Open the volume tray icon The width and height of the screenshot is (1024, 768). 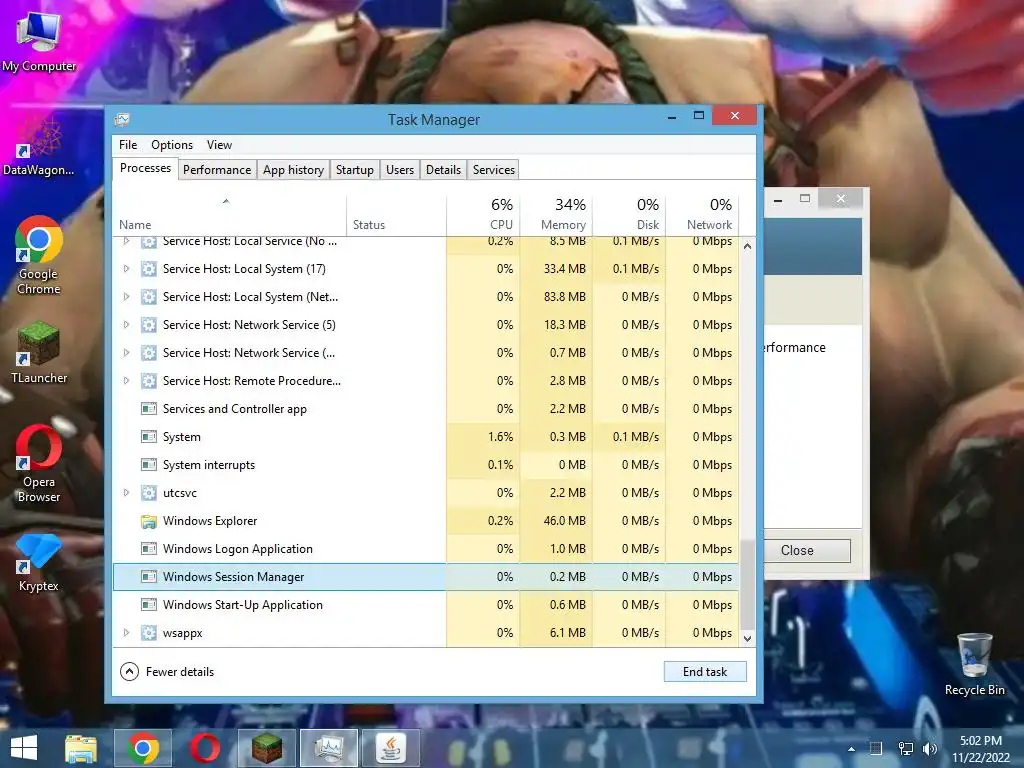coord(930,748)
